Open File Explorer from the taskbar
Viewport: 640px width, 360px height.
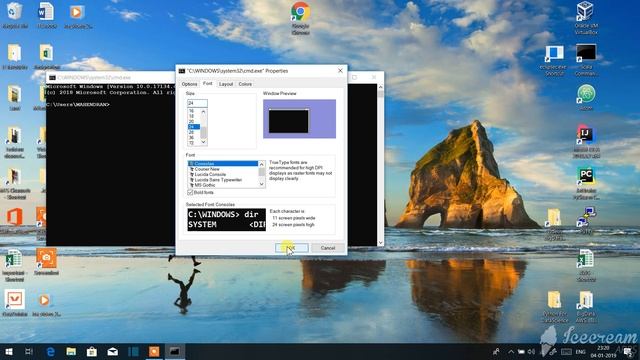(x=71, y=351)
